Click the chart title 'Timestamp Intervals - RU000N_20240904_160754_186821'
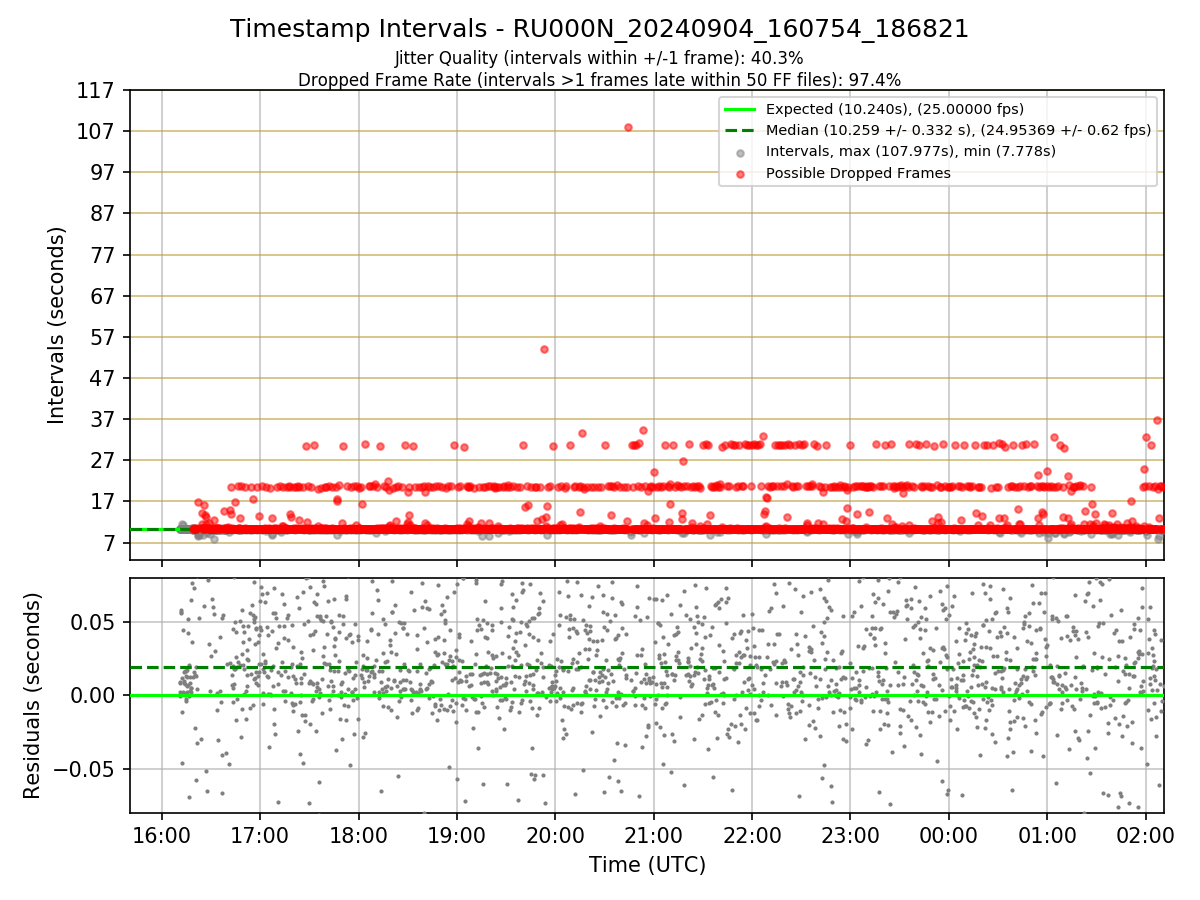 (599, 29)
